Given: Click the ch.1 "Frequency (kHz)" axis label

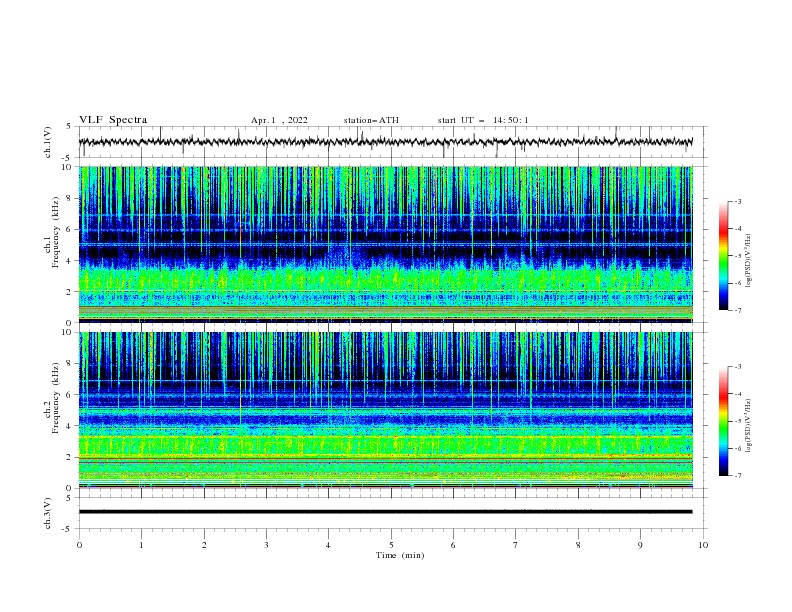Looking at the screenshot, I should click(x=56, y=232).
